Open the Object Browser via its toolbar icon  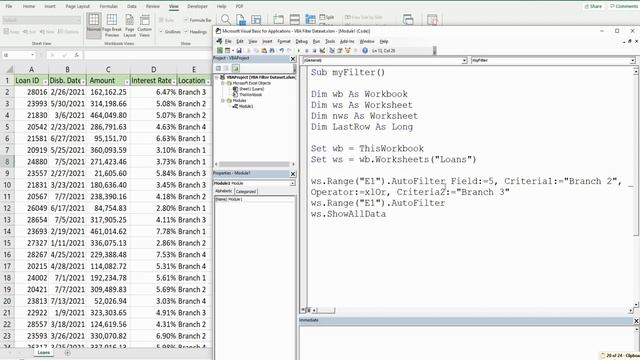pyautogui.click(x=348, y=51)
